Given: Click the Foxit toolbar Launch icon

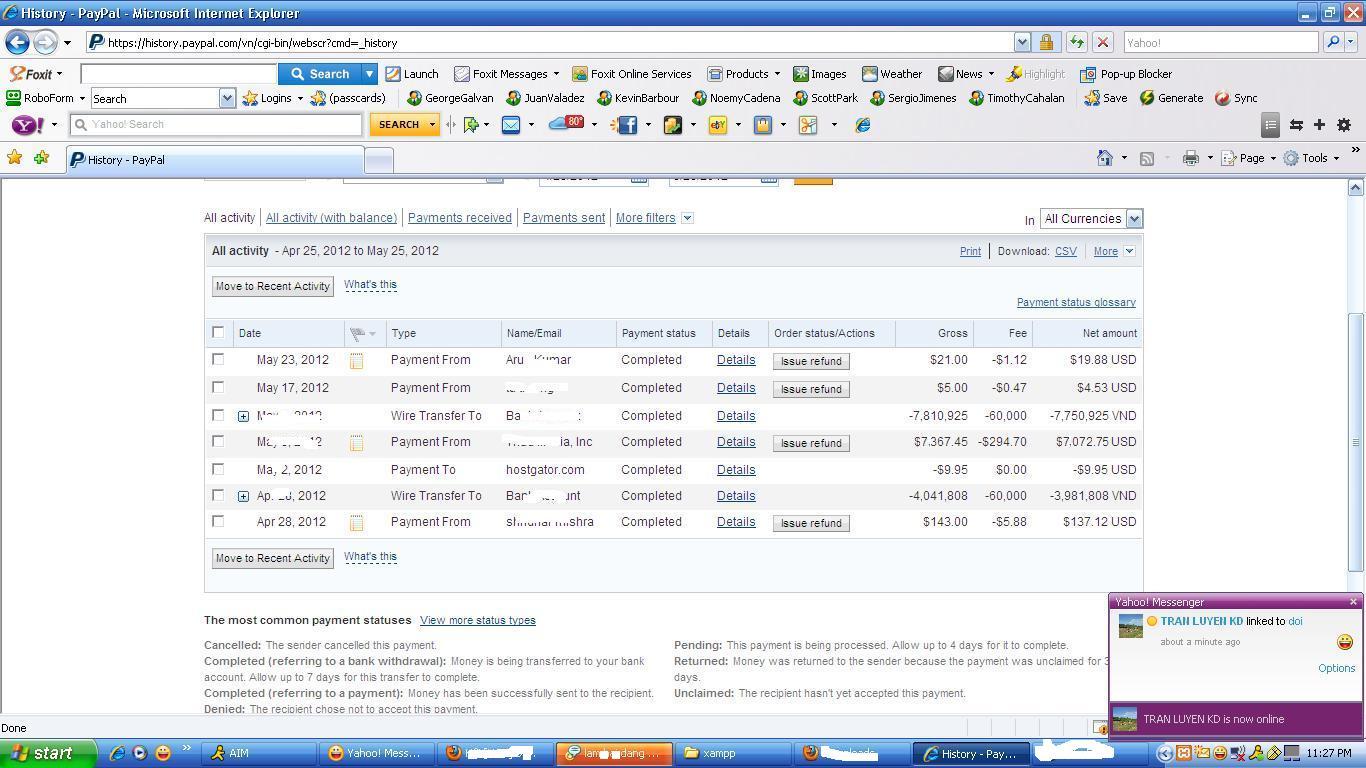Looking at the screenshot, I should [412, 74].
